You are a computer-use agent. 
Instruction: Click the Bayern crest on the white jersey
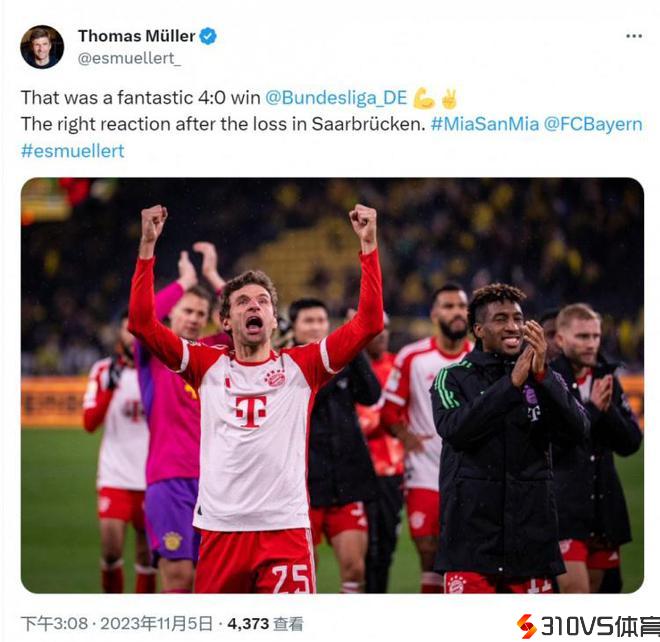pyautogui.click(x=275, y=378)
